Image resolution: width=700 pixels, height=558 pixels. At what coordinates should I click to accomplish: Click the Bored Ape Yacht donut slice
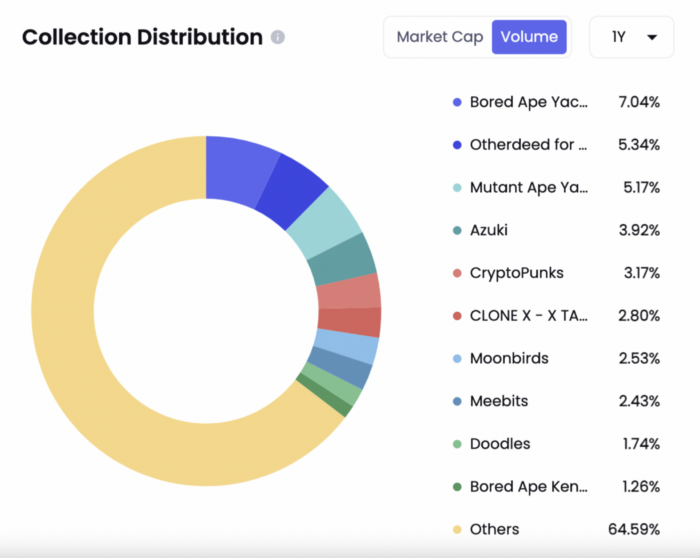point(239,168)
